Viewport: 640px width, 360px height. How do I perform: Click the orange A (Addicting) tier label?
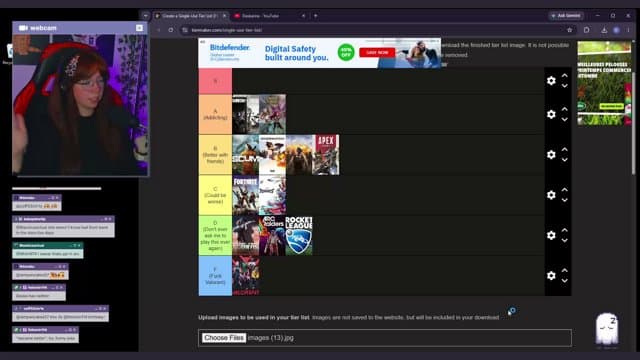[215, 114]
